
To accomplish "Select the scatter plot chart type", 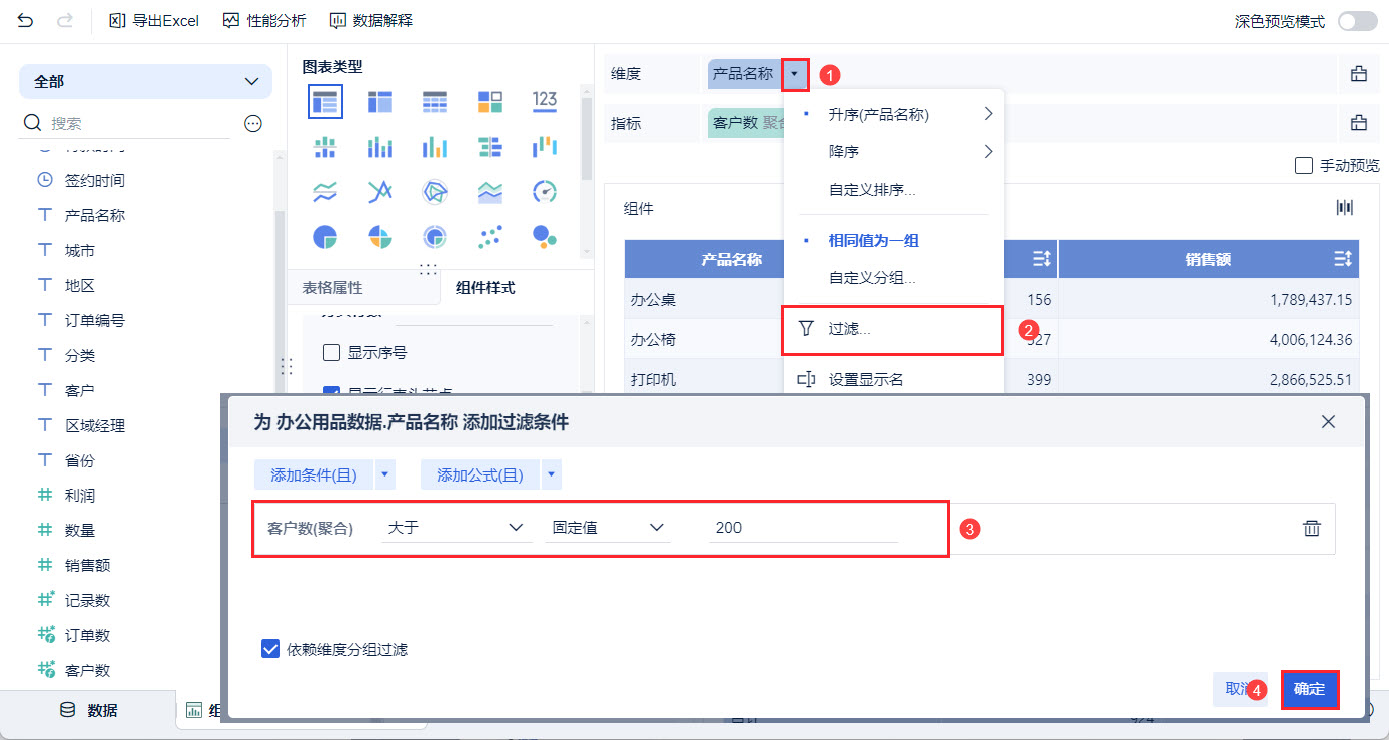I will coord(490,236).
